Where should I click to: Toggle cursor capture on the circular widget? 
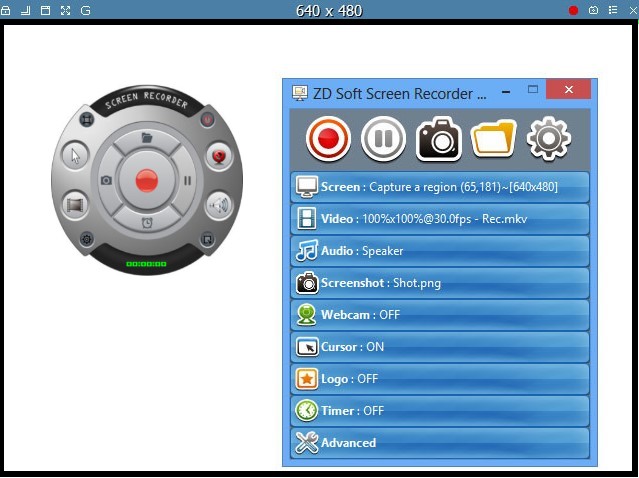click(75, 156)
